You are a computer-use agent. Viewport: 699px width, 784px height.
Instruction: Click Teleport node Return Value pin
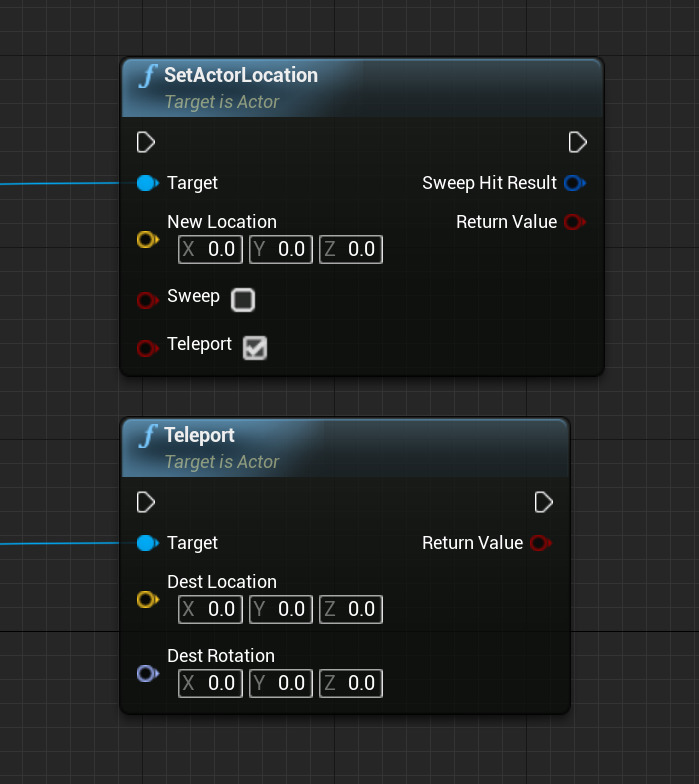tap(540, 543)
